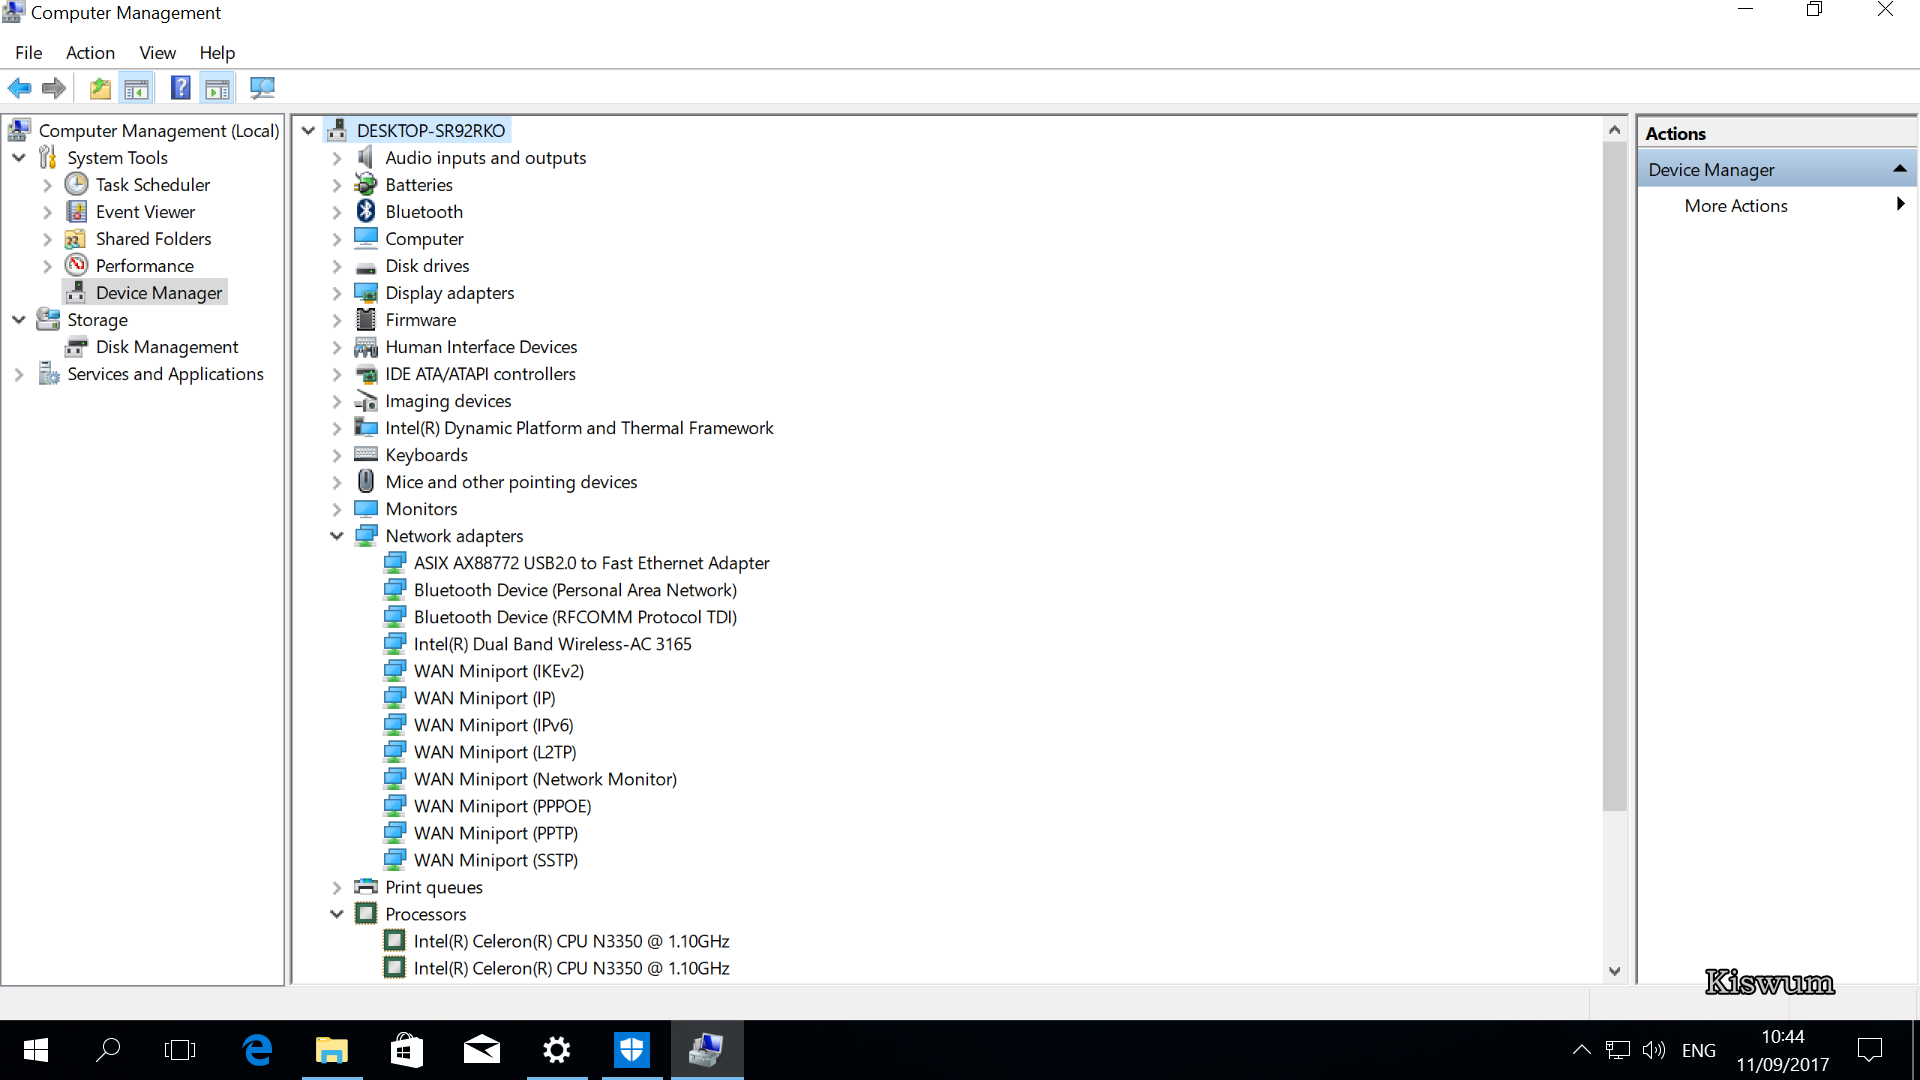The height and width of the screenshot is (1080, 1920).
Task: Click the Windows Start button
Action: (35, 1050)
